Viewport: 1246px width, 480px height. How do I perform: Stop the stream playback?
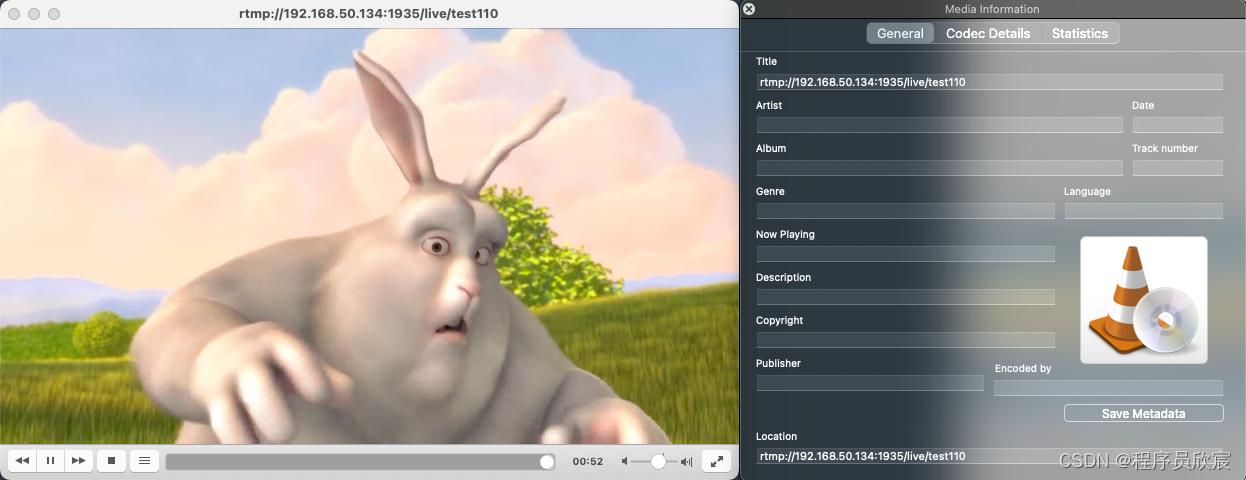pyautogui.click(x=111, y=461)
